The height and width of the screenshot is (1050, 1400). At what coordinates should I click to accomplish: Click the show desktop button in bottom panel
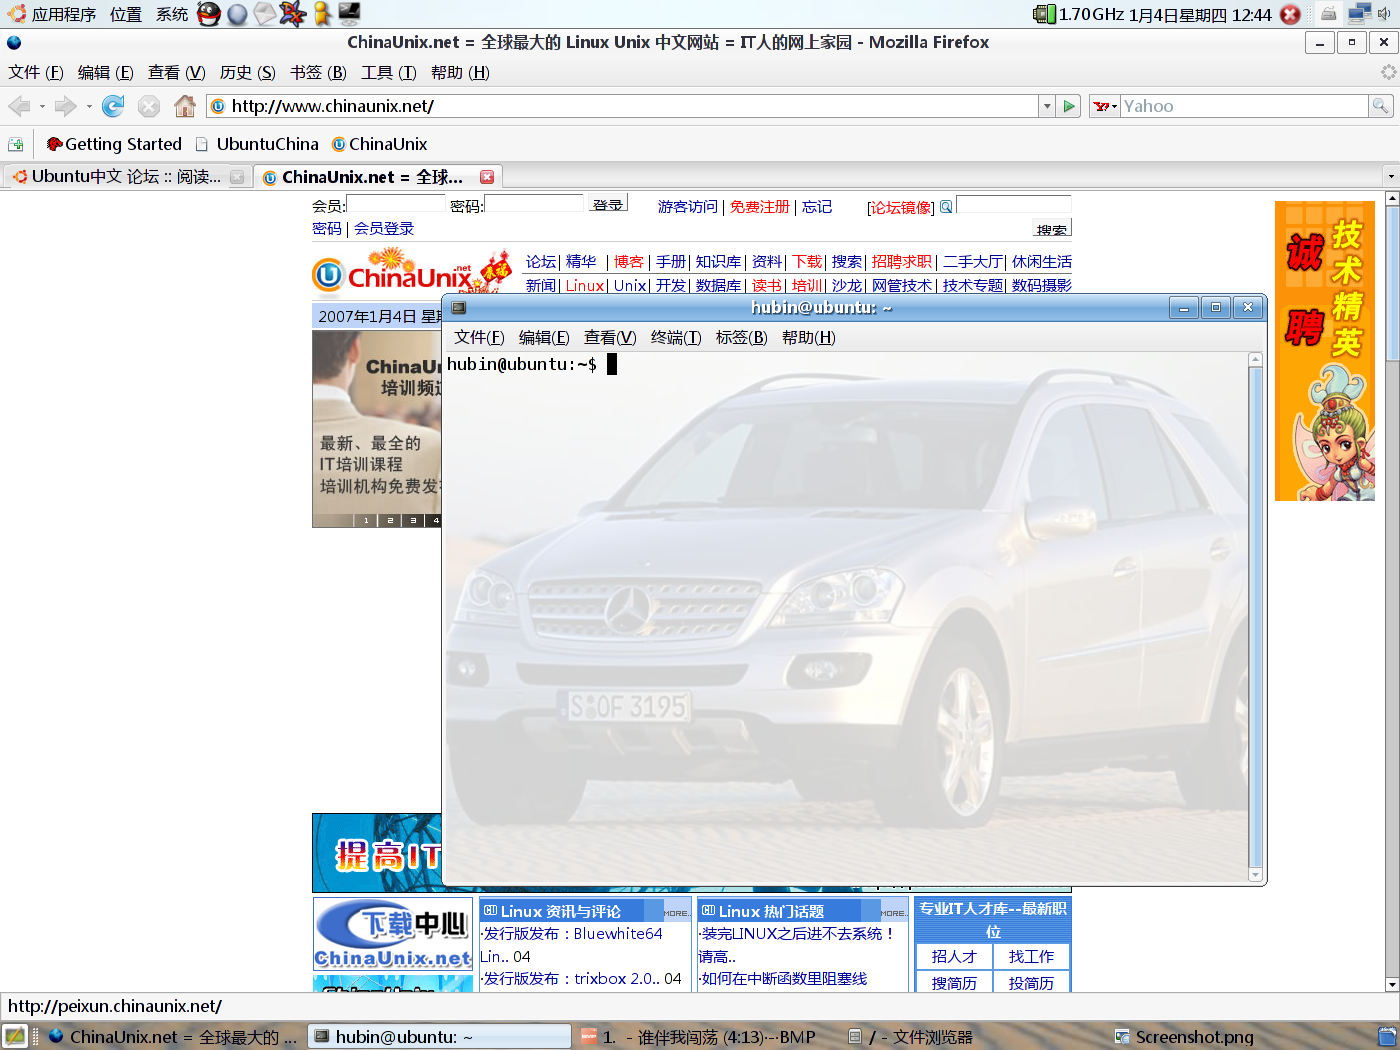tap(15, 1036)
